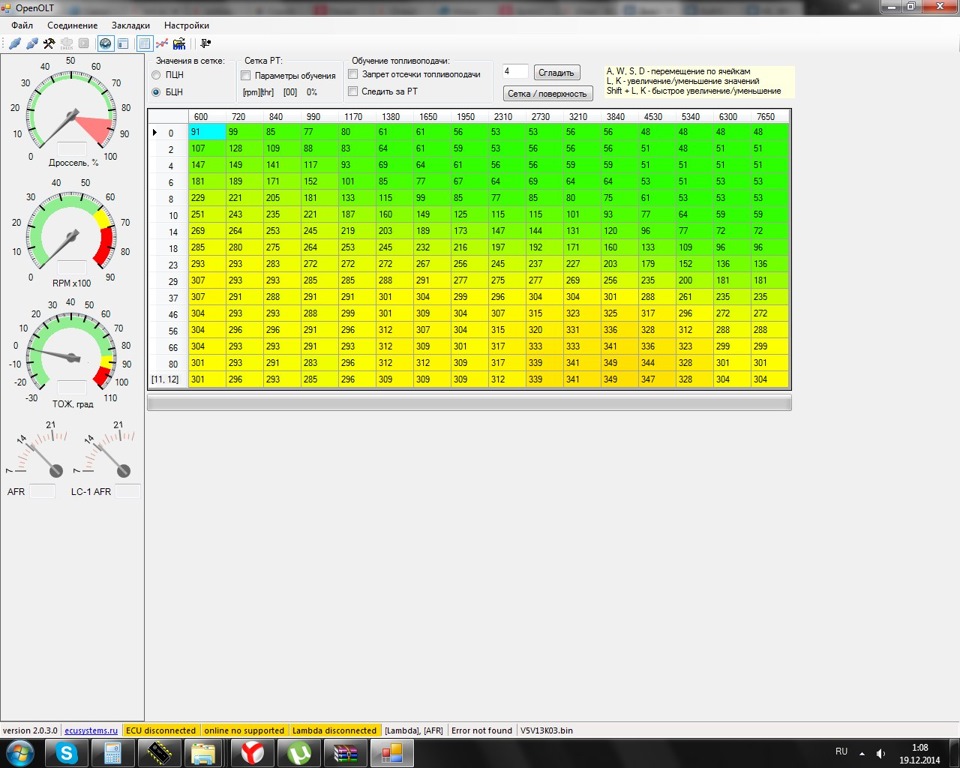The width and height of the screenshot is (960, 768).
Task: Select the БЦН radio button
Action: tap(156, 92)
